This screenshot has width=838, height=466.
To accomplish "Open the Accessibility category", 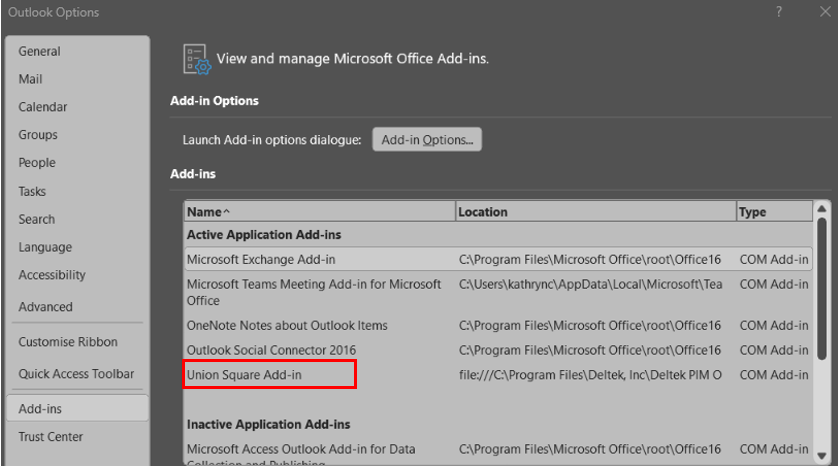I will click(52, 275).
